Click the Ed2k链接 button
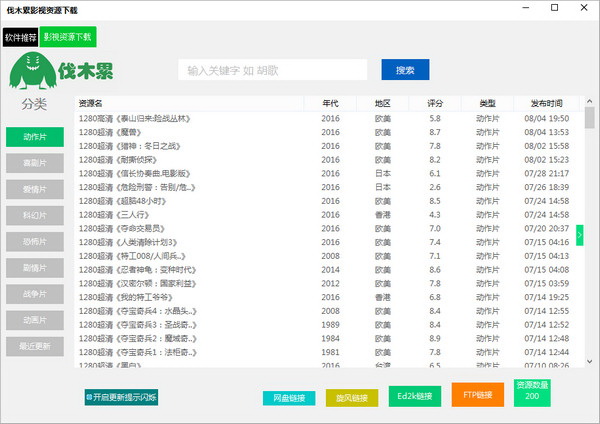Screen dimensions: 600x424 coord(415,396)
